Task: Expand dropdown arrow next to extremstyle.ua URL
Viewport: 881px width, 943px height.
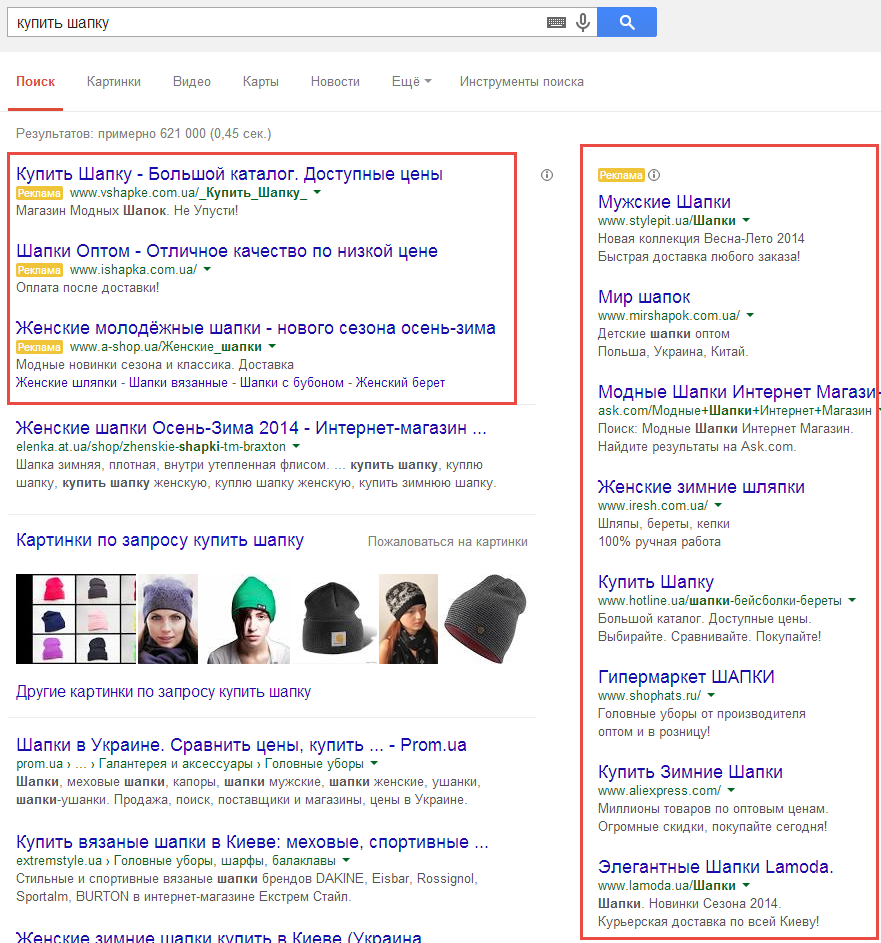Action: [346, 860]
